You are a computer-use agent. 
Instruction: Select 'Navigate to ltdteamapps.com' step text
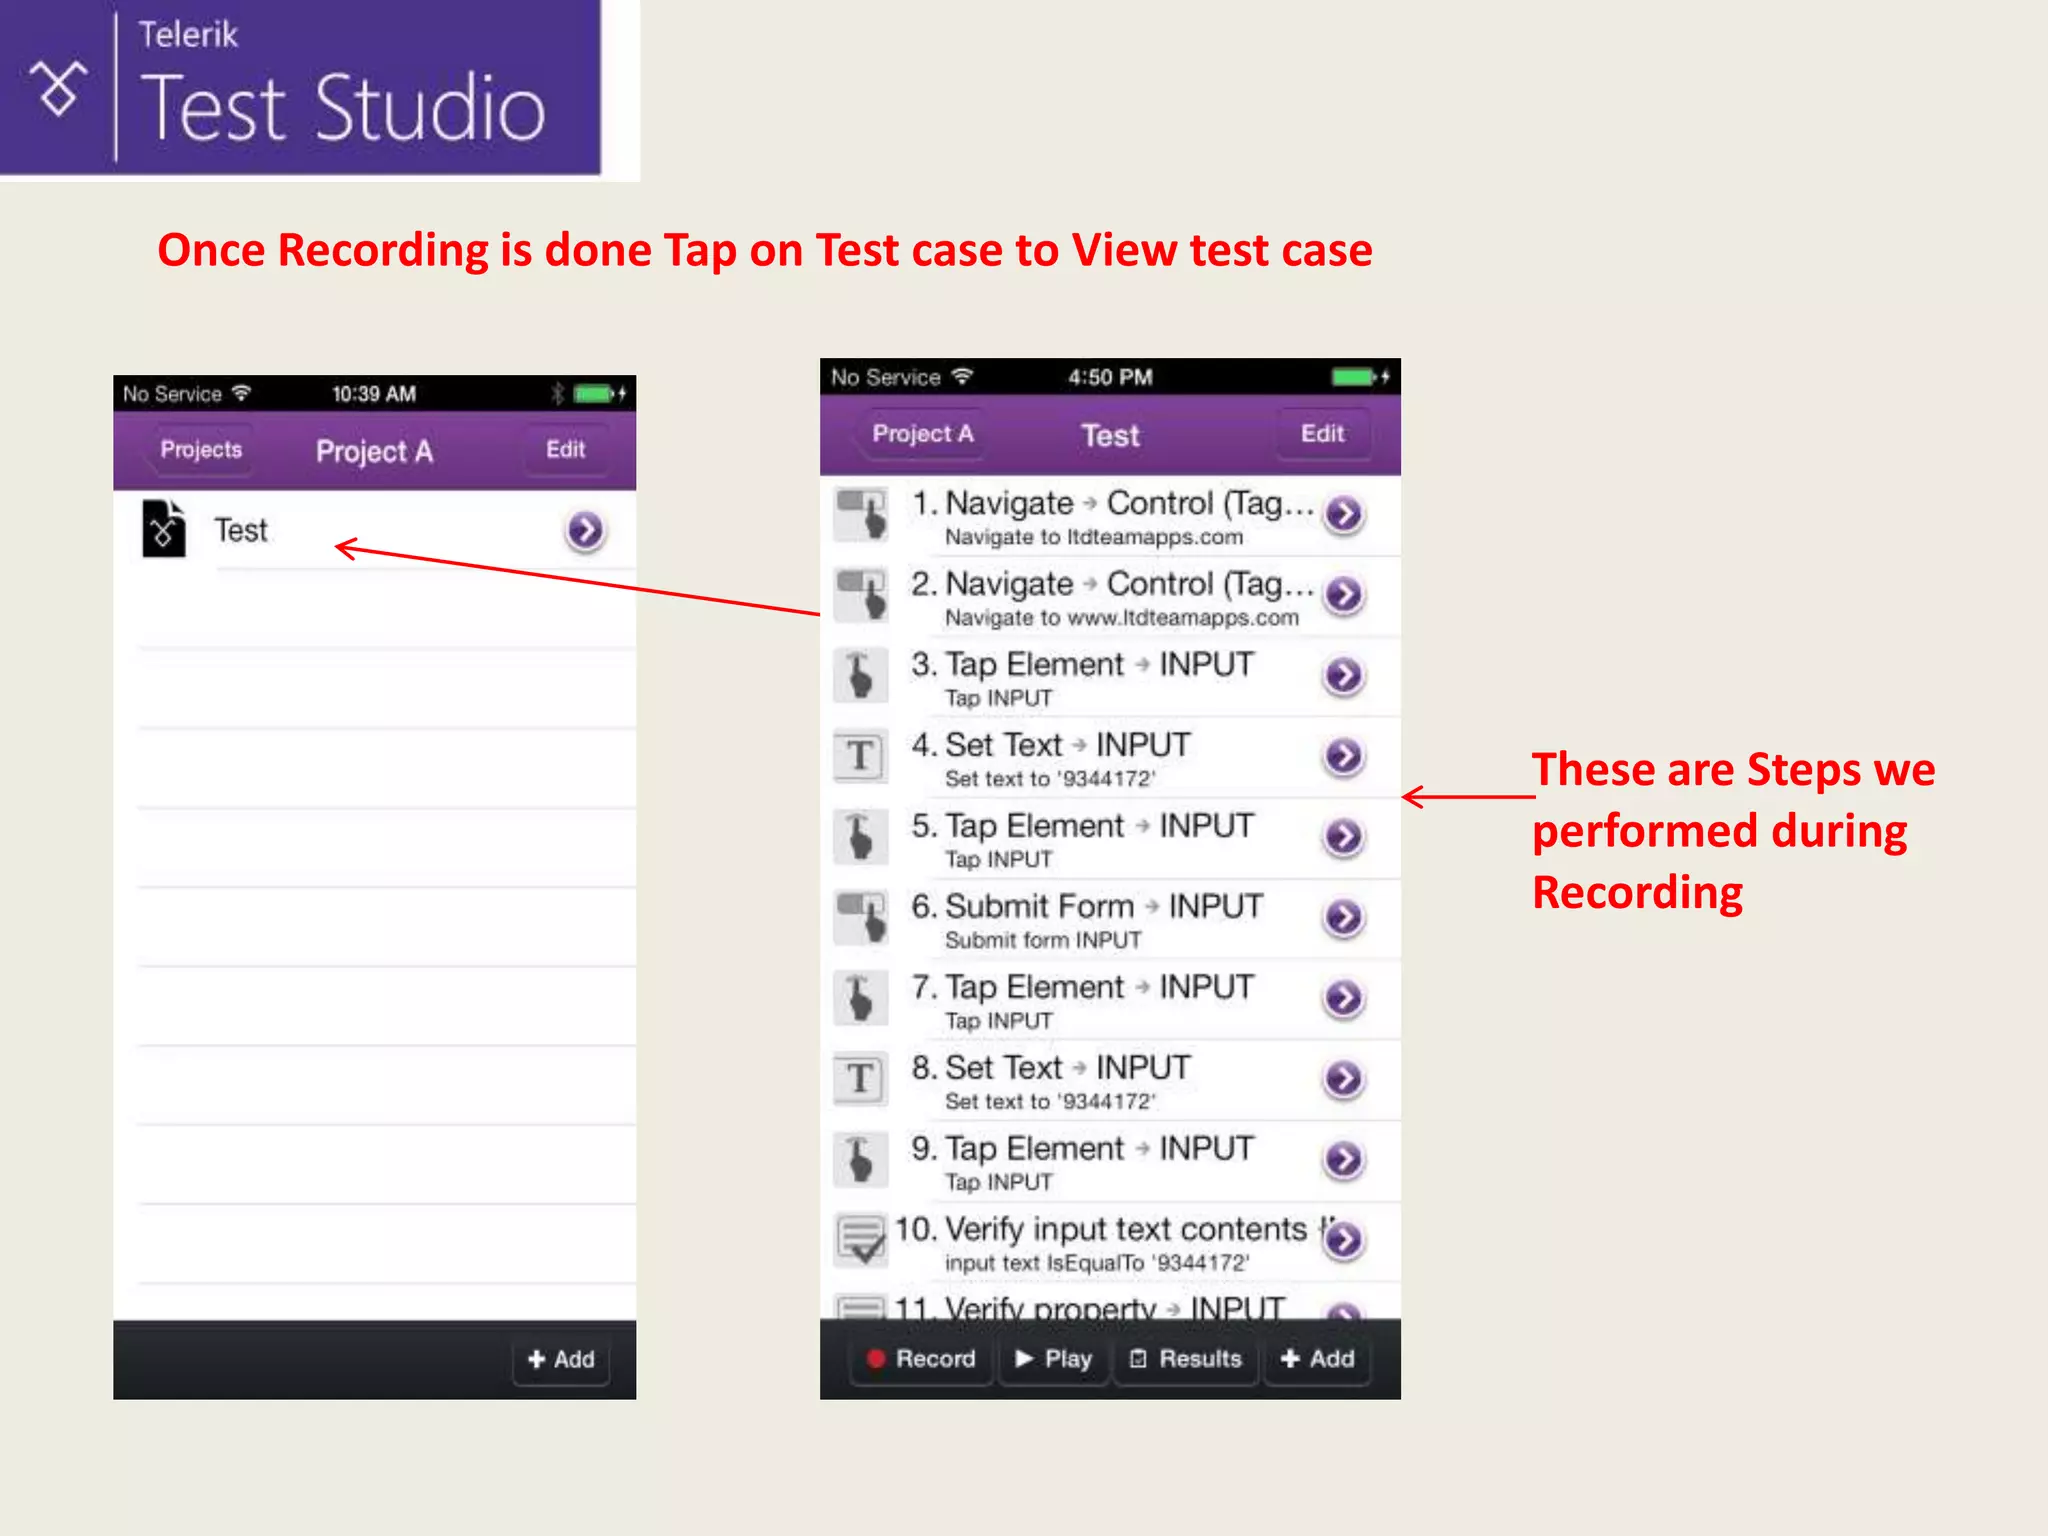(1094, 538)
